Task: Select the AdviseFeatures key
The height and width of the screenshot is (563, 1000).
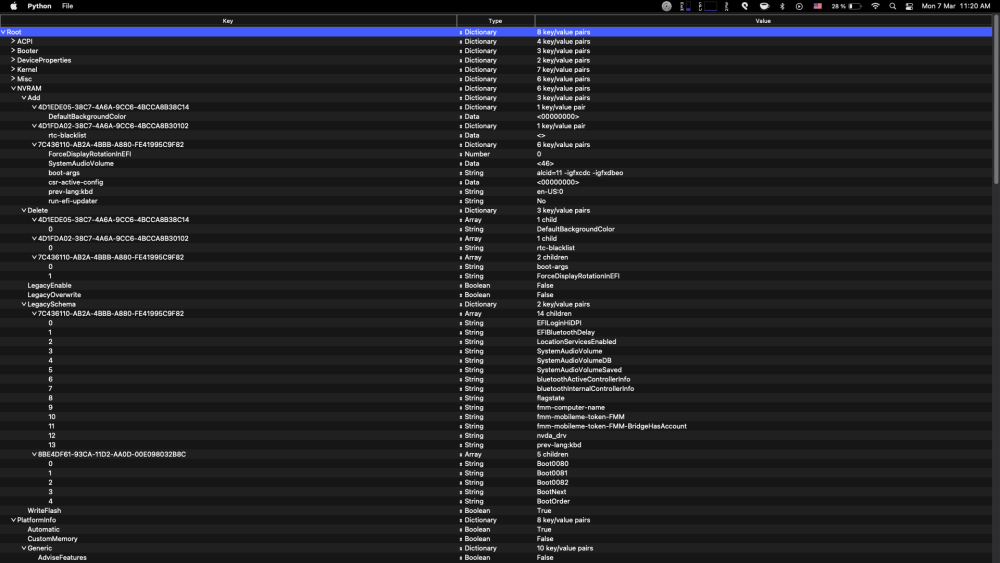Action: 62,557
